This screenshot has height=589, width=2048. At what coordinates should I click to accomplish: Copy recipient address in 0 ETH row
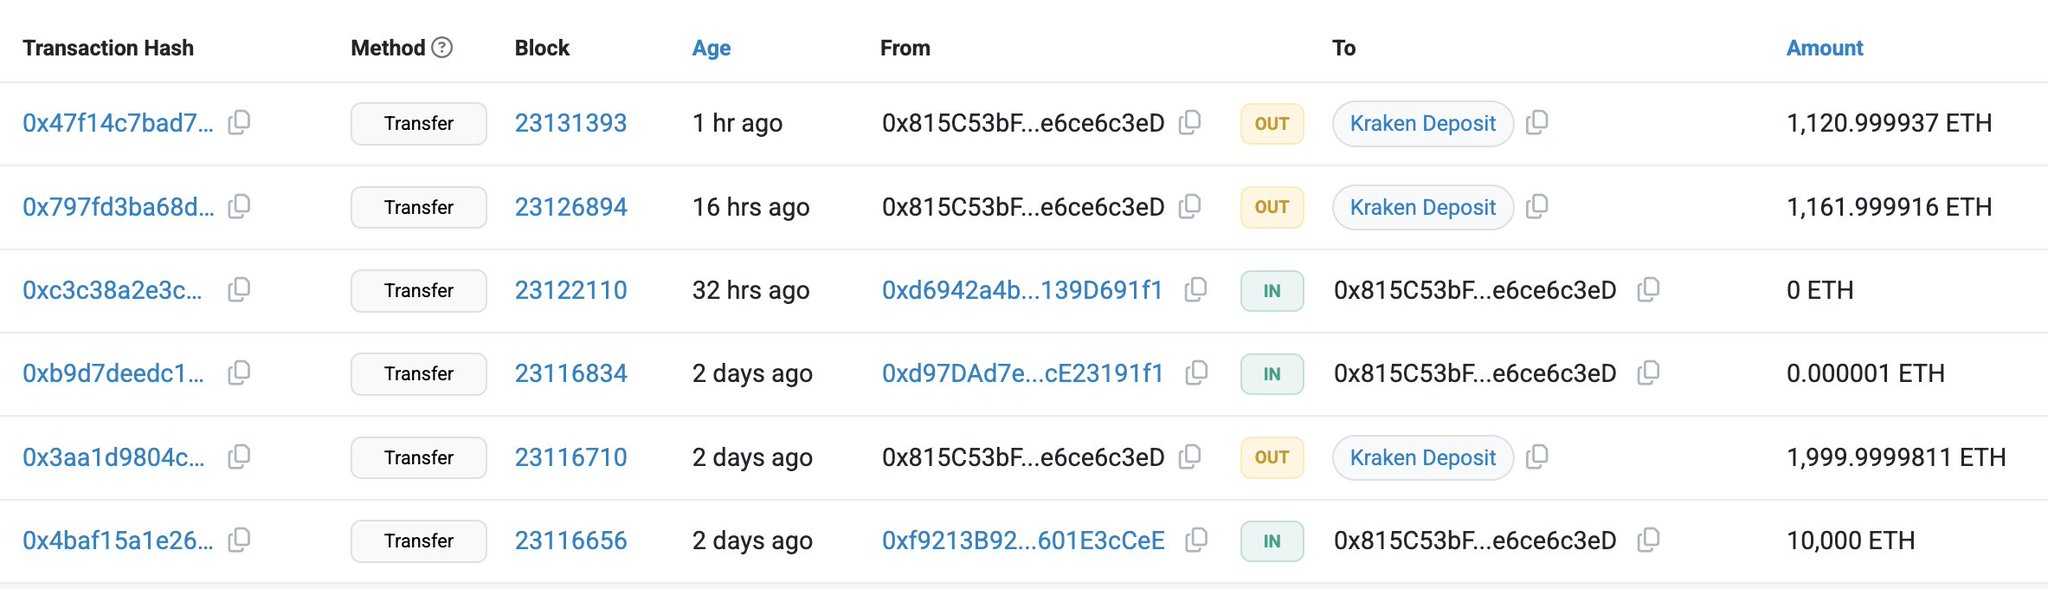1648,290
